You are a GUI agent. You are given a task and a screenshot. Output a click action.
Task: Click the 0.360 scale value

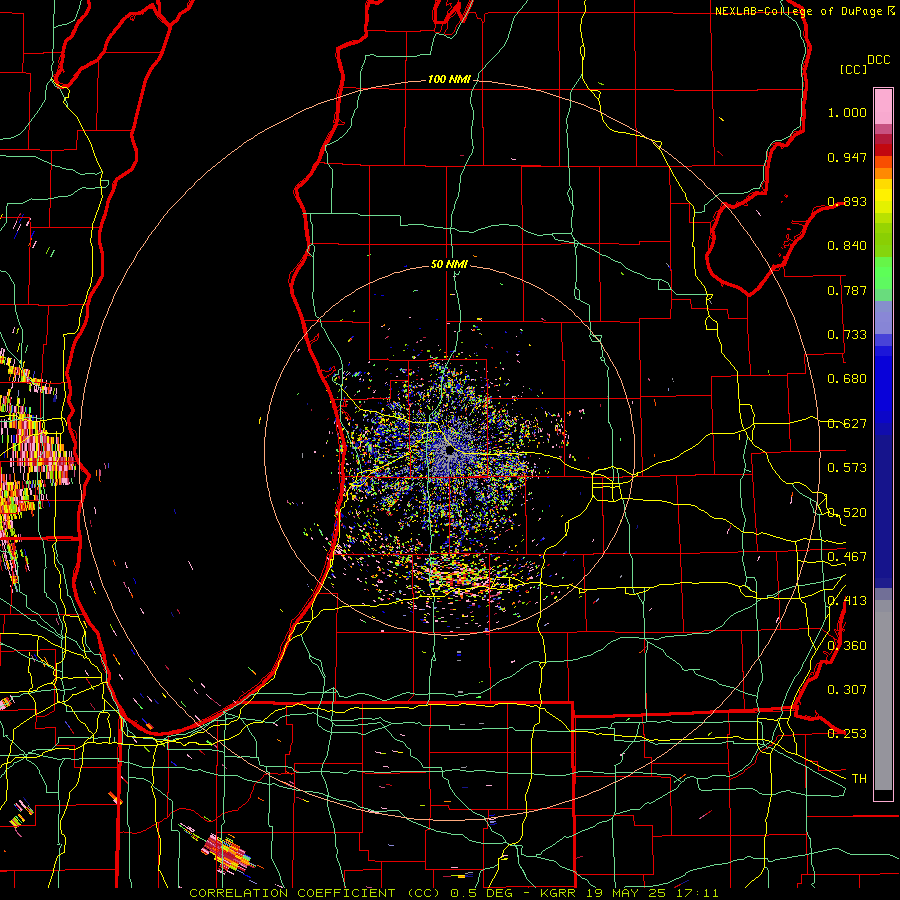point(847,646)
